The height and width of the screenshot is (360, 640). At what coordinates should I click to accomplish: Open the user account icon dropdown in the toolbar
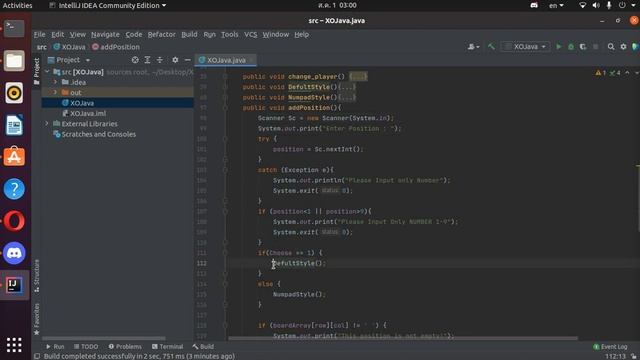(473, 47)
